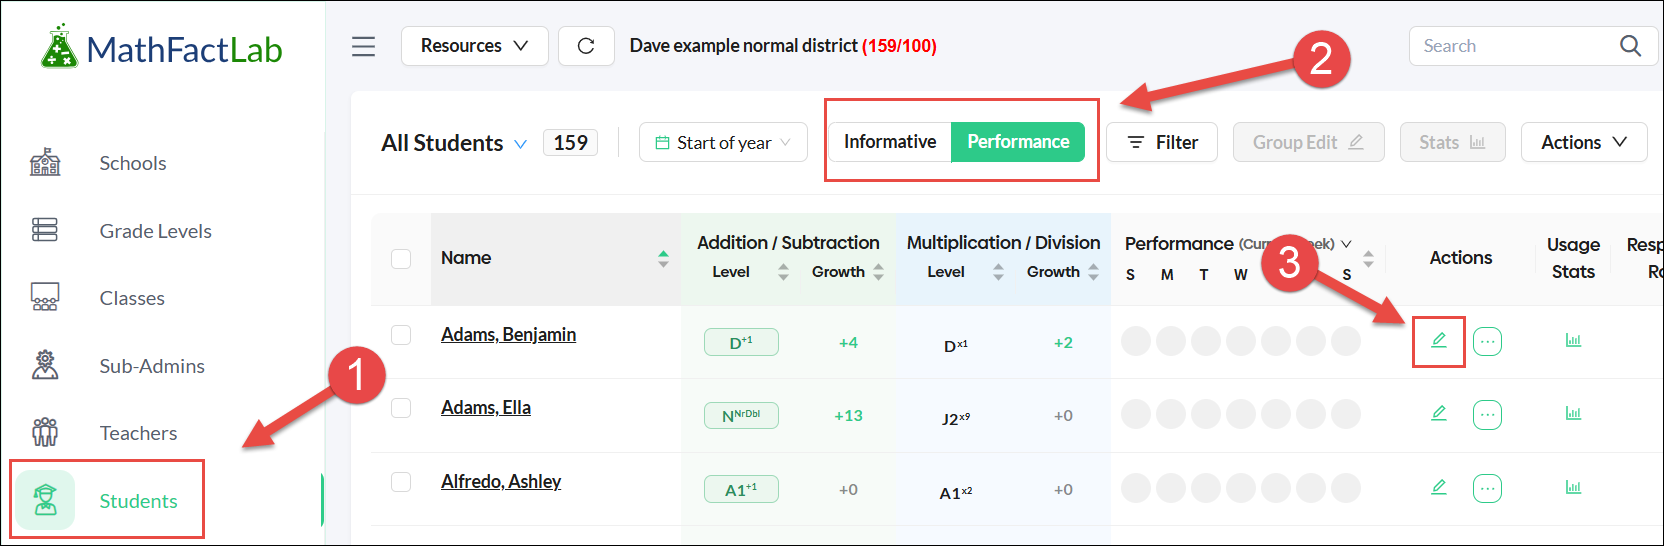The width and height of the screenshot is (1664, 546).
Task: Select checkbox for Adams, Ella
Action: pyautogui.click(x=401, y=408)
